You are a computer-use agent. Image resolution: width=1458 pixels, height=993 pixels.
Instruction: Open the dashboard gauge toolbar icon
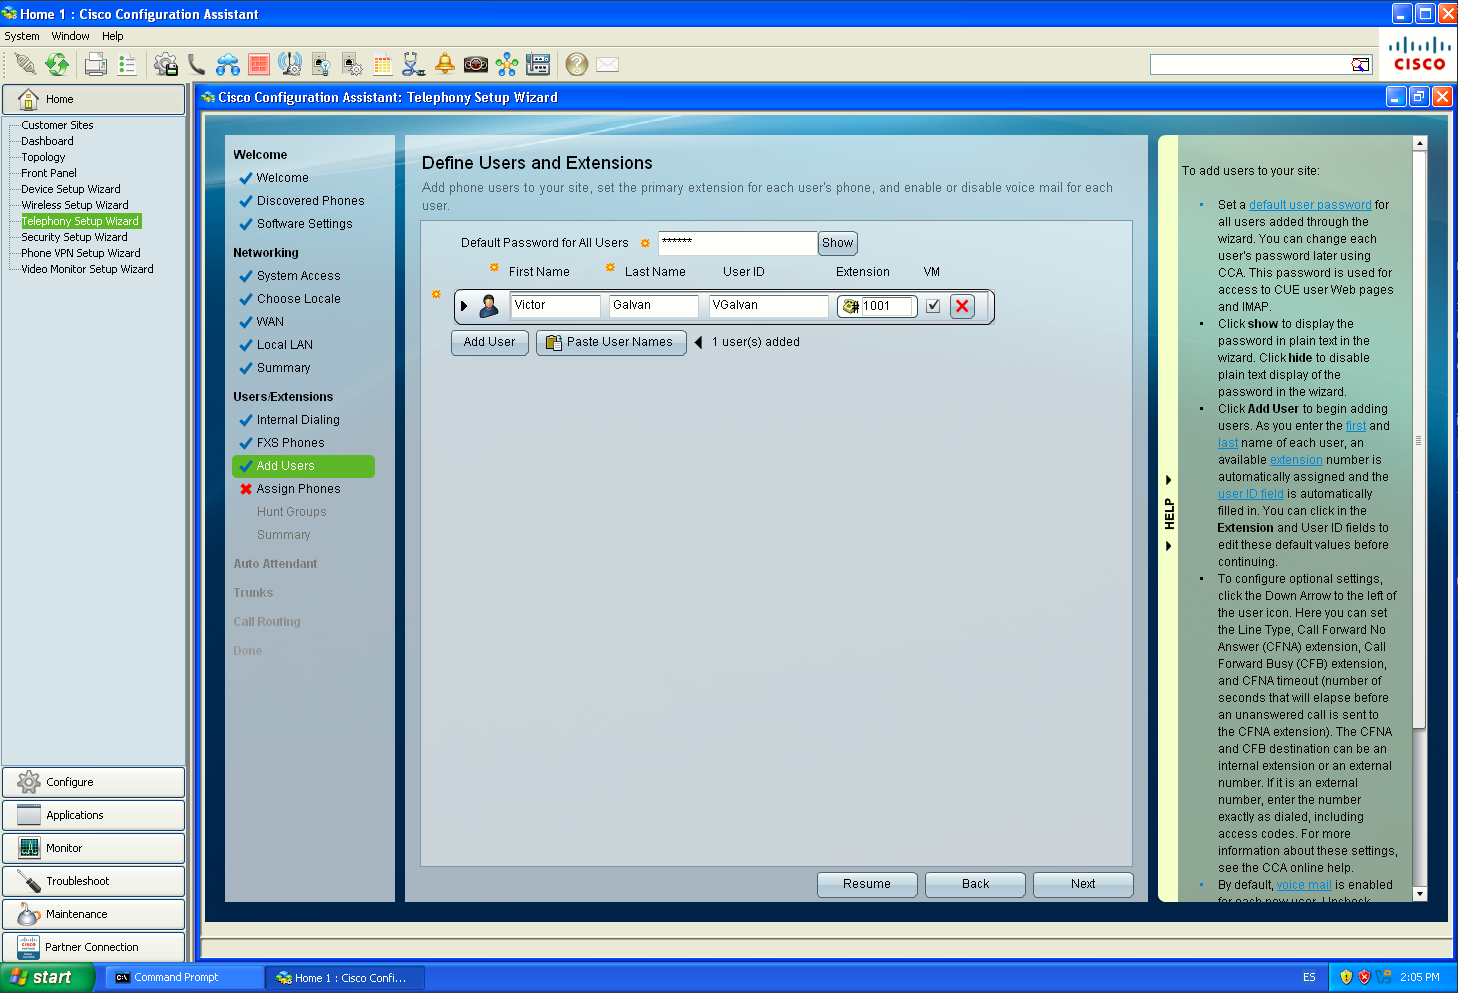(476, 65)
